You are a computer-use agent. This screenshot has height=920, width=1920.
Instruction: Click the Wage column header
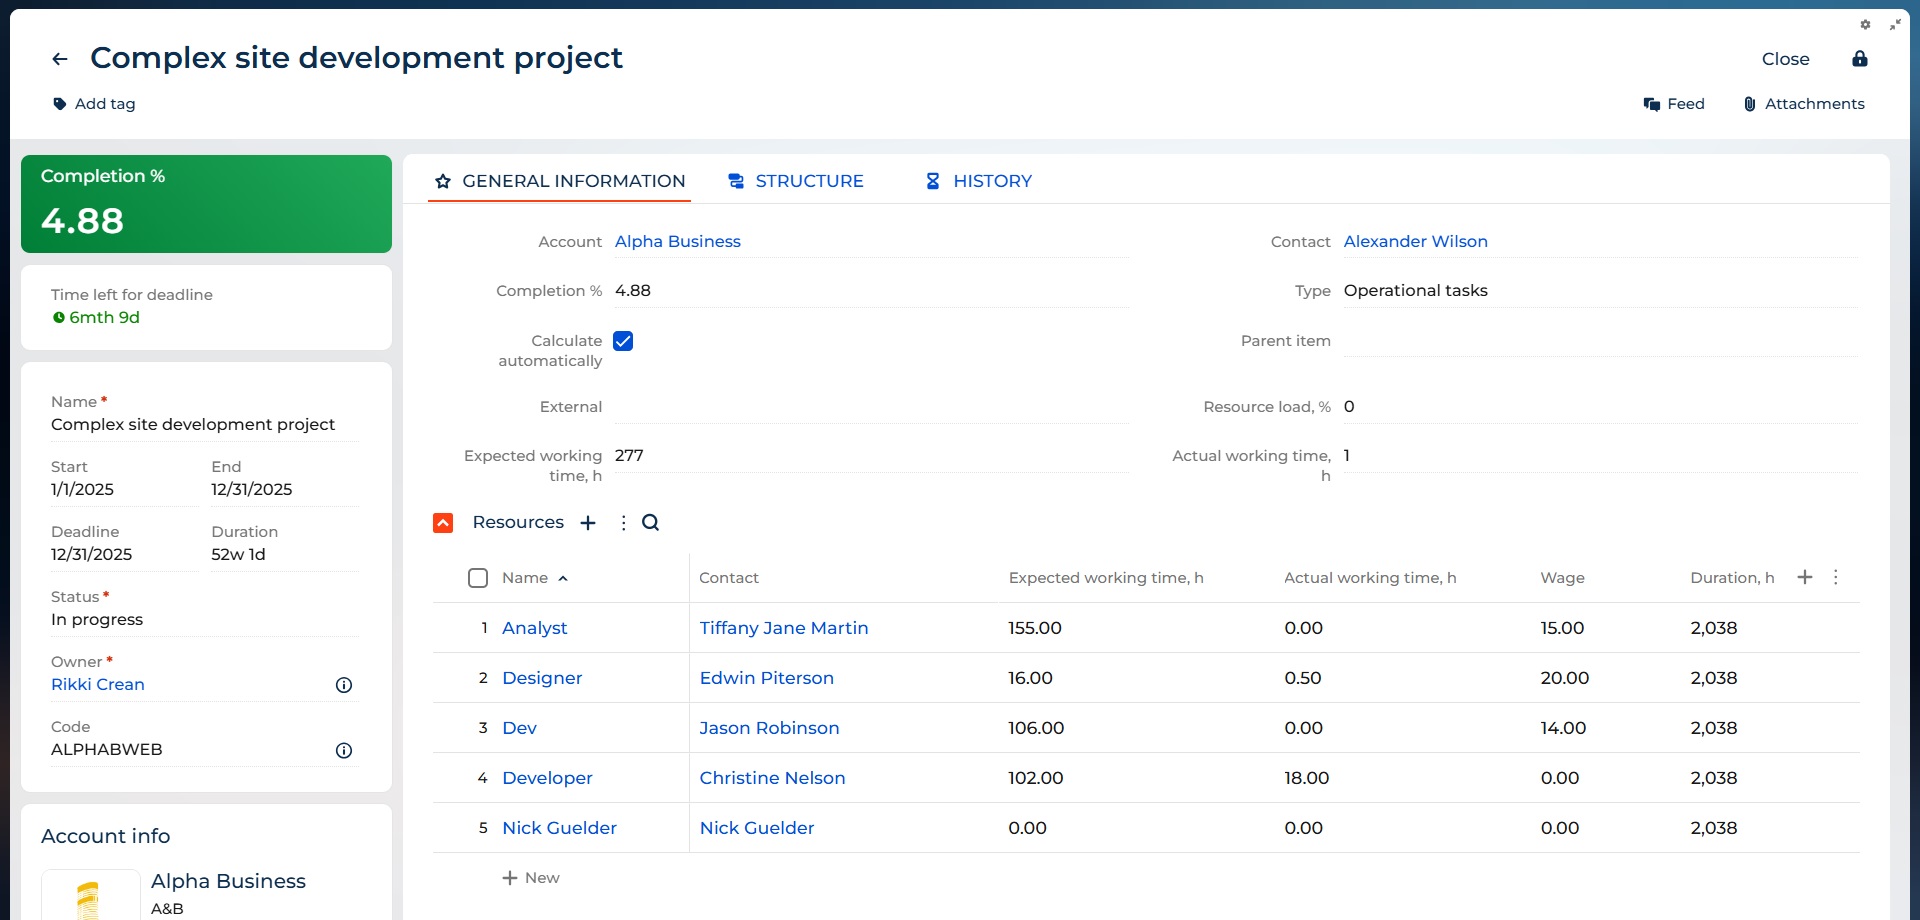click(1562, 578)
